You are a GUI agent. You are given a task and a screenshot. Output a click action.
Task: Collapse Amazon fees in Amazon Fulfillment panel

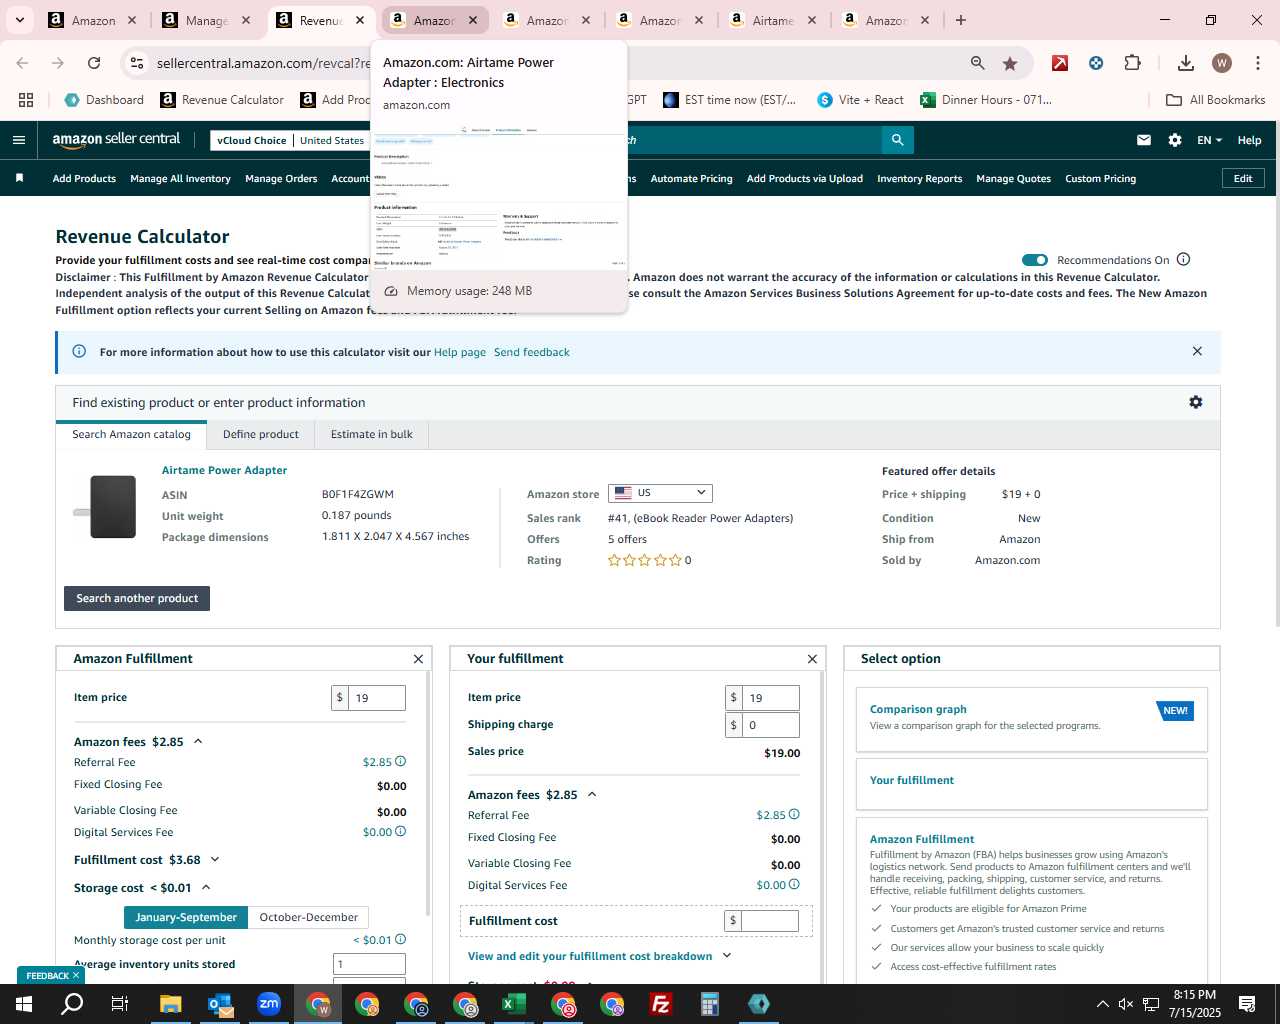point(198,741)
